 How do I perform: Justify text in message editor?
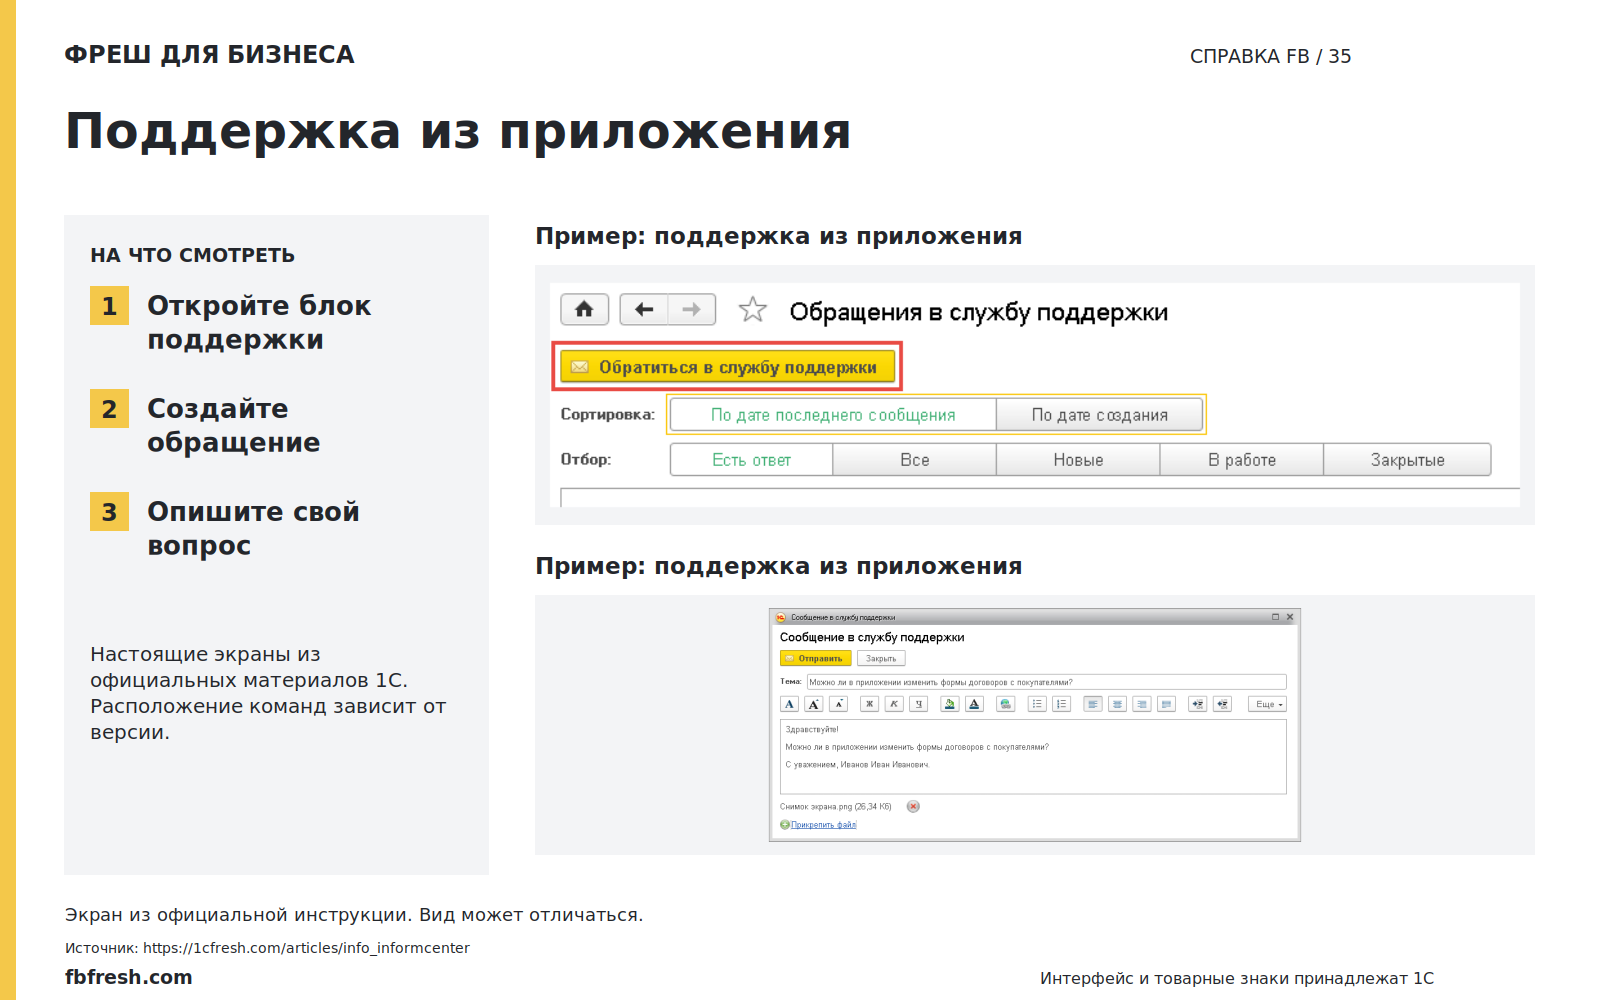point(1166,704)
